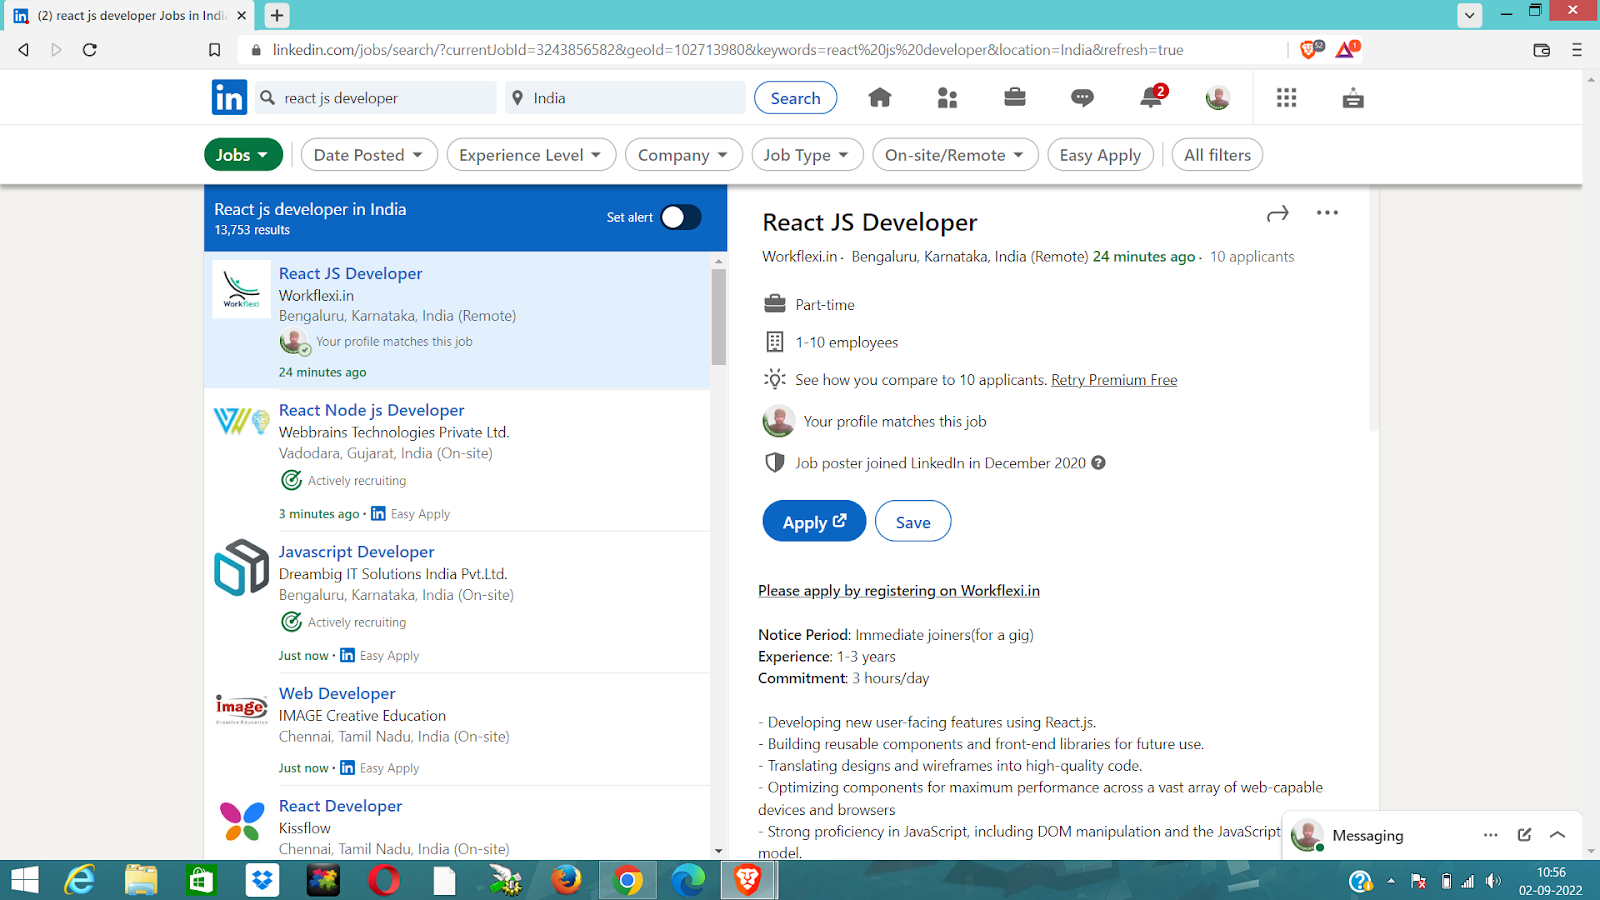
Task: Open the Windows Start menu
Action: pos(24,880)
